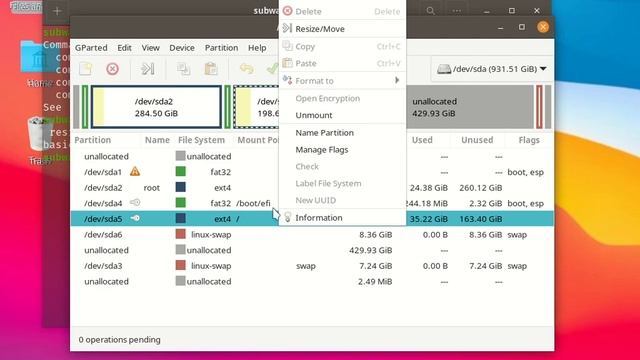The image size is (640, 360).
Task: Click the New partition toolbar icon
Action: [86, 69]
